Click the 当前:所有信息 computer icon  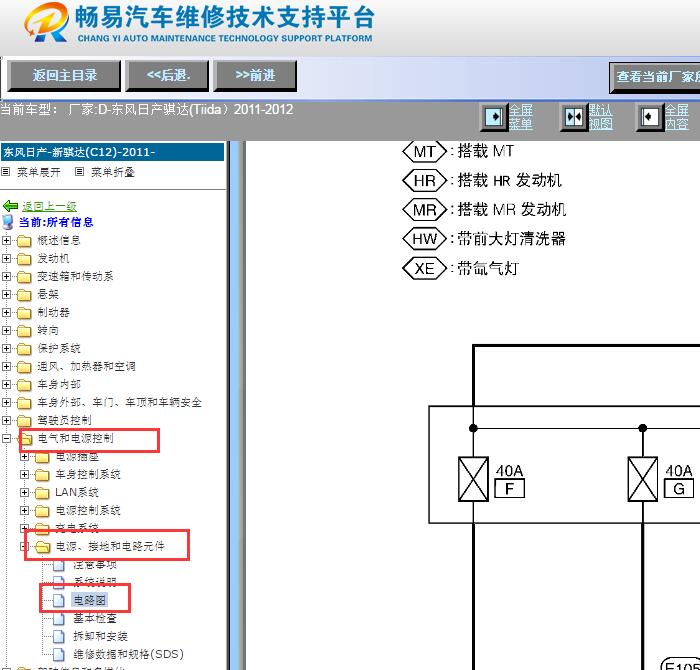click(8, 222)
